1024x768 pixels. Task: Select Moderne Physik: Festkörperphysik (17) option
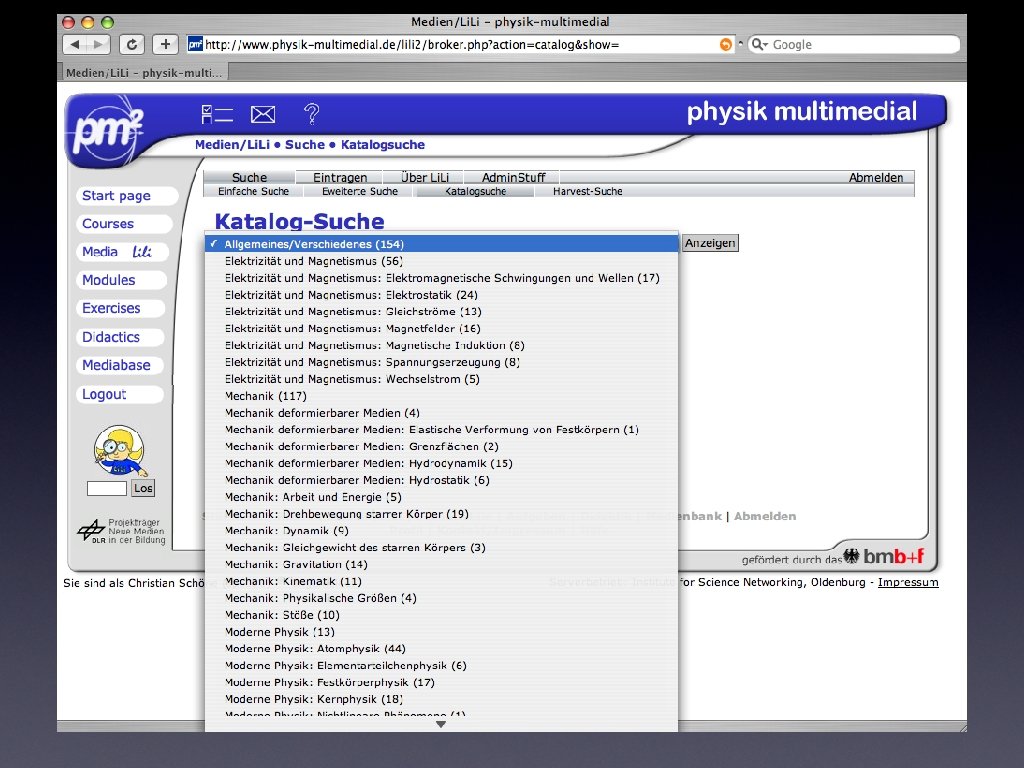441,682
